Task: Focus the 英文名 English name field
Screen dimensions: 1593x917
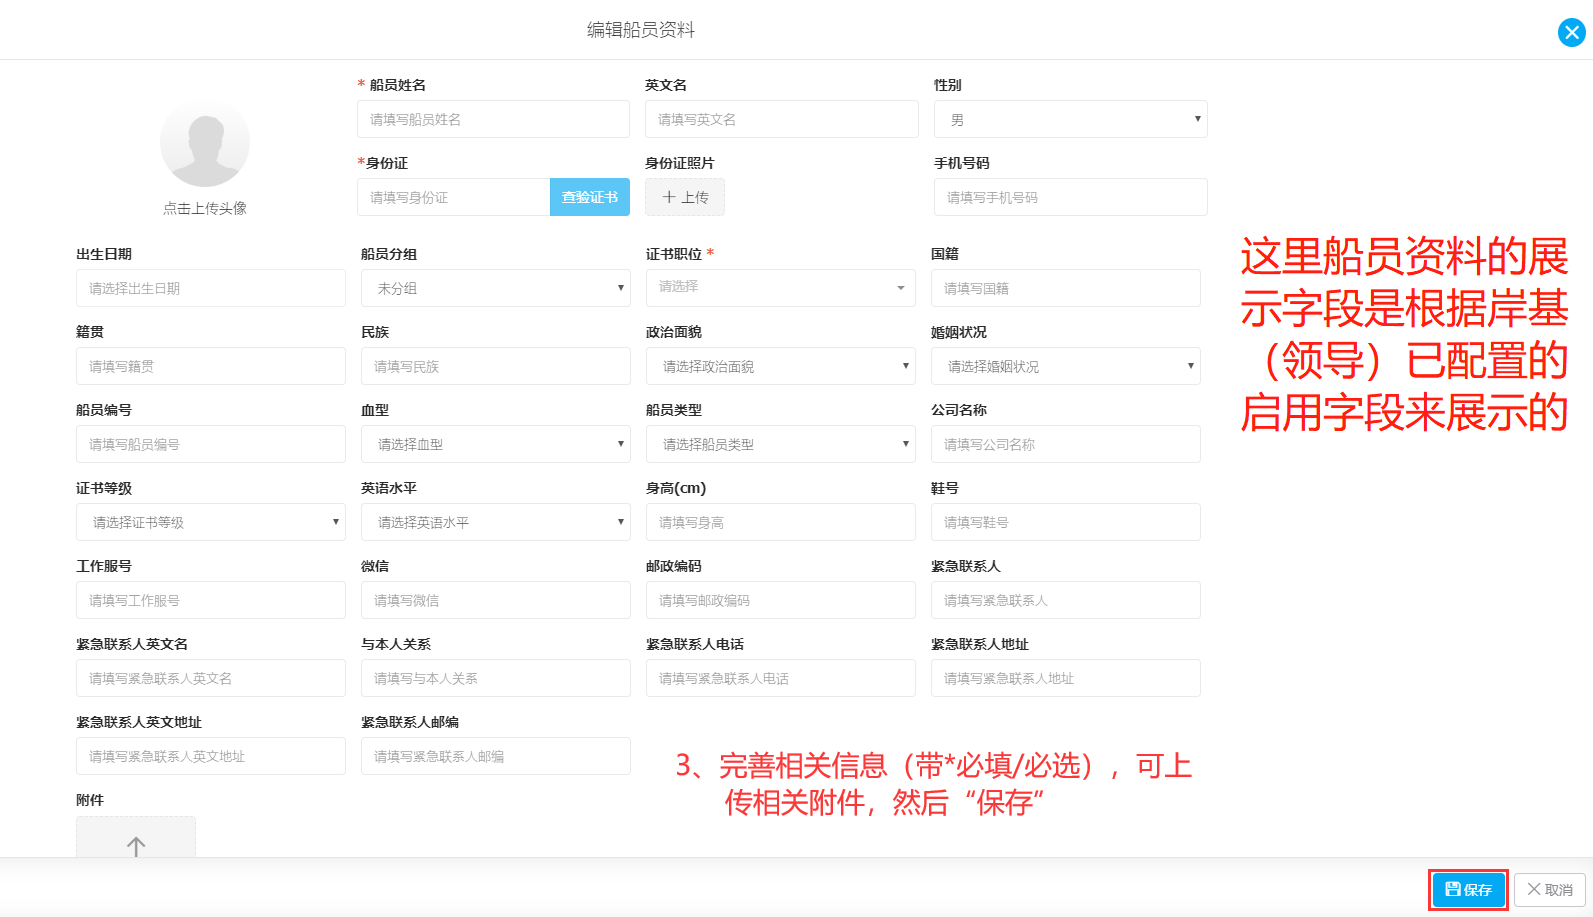Action: coord(782,119)
